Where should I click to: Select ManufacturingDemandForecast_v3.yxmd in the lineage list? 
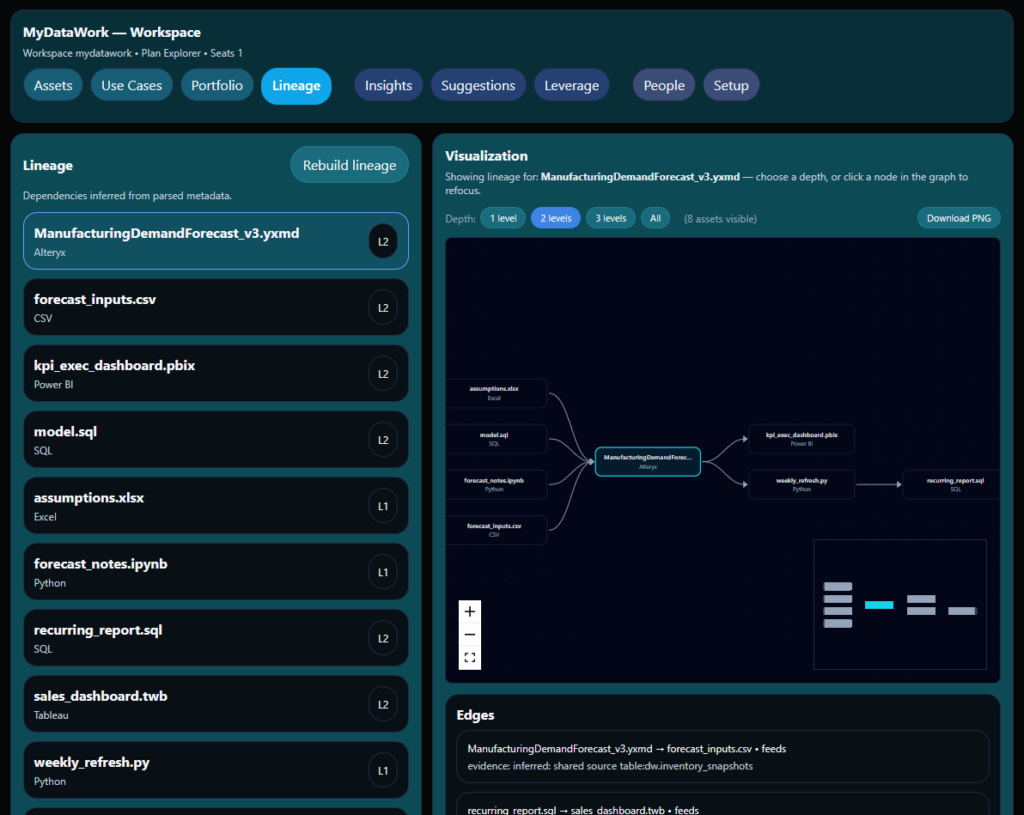point(216,241)
